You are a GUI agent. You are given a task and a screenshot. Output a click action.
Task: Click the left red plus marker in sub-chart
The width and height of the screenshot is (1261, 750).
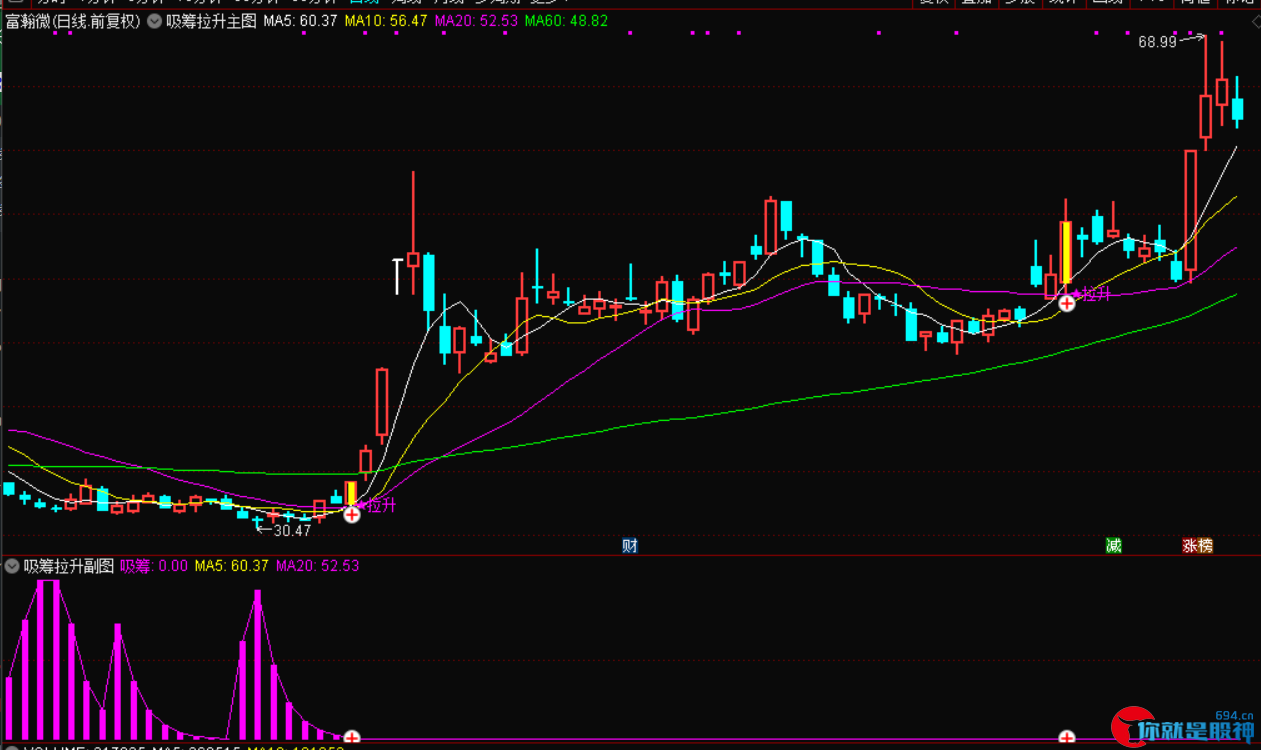352,739
